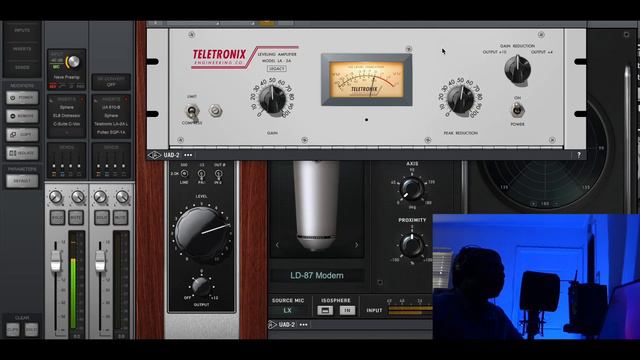Open the Sphere insert on first channel

pyautogui.click(x=67, y=107)
